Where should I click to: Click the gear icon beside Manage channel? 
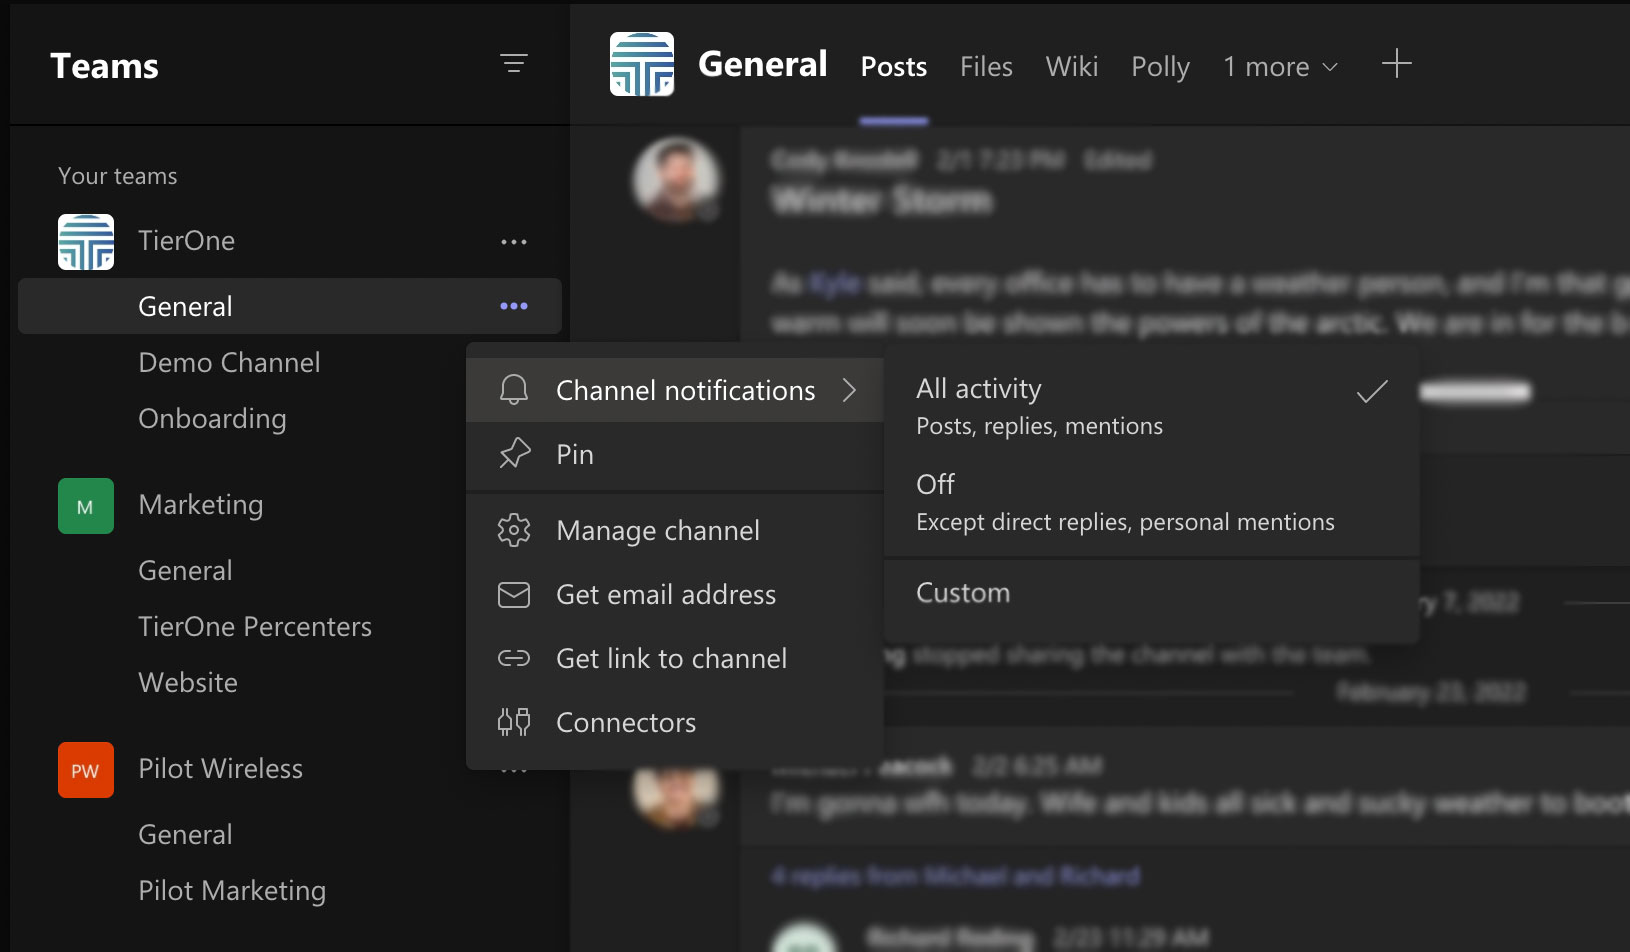pyautogui.click(x=514, y=530)
